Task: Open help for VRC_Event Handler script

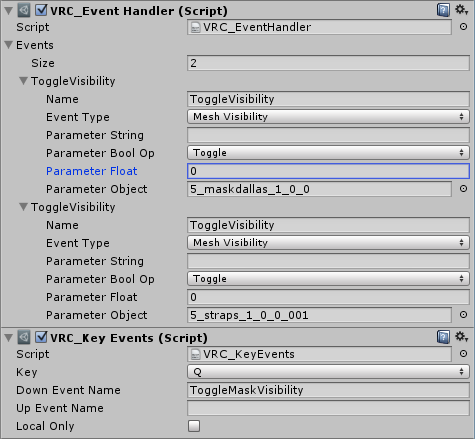Action: [443, 10]
